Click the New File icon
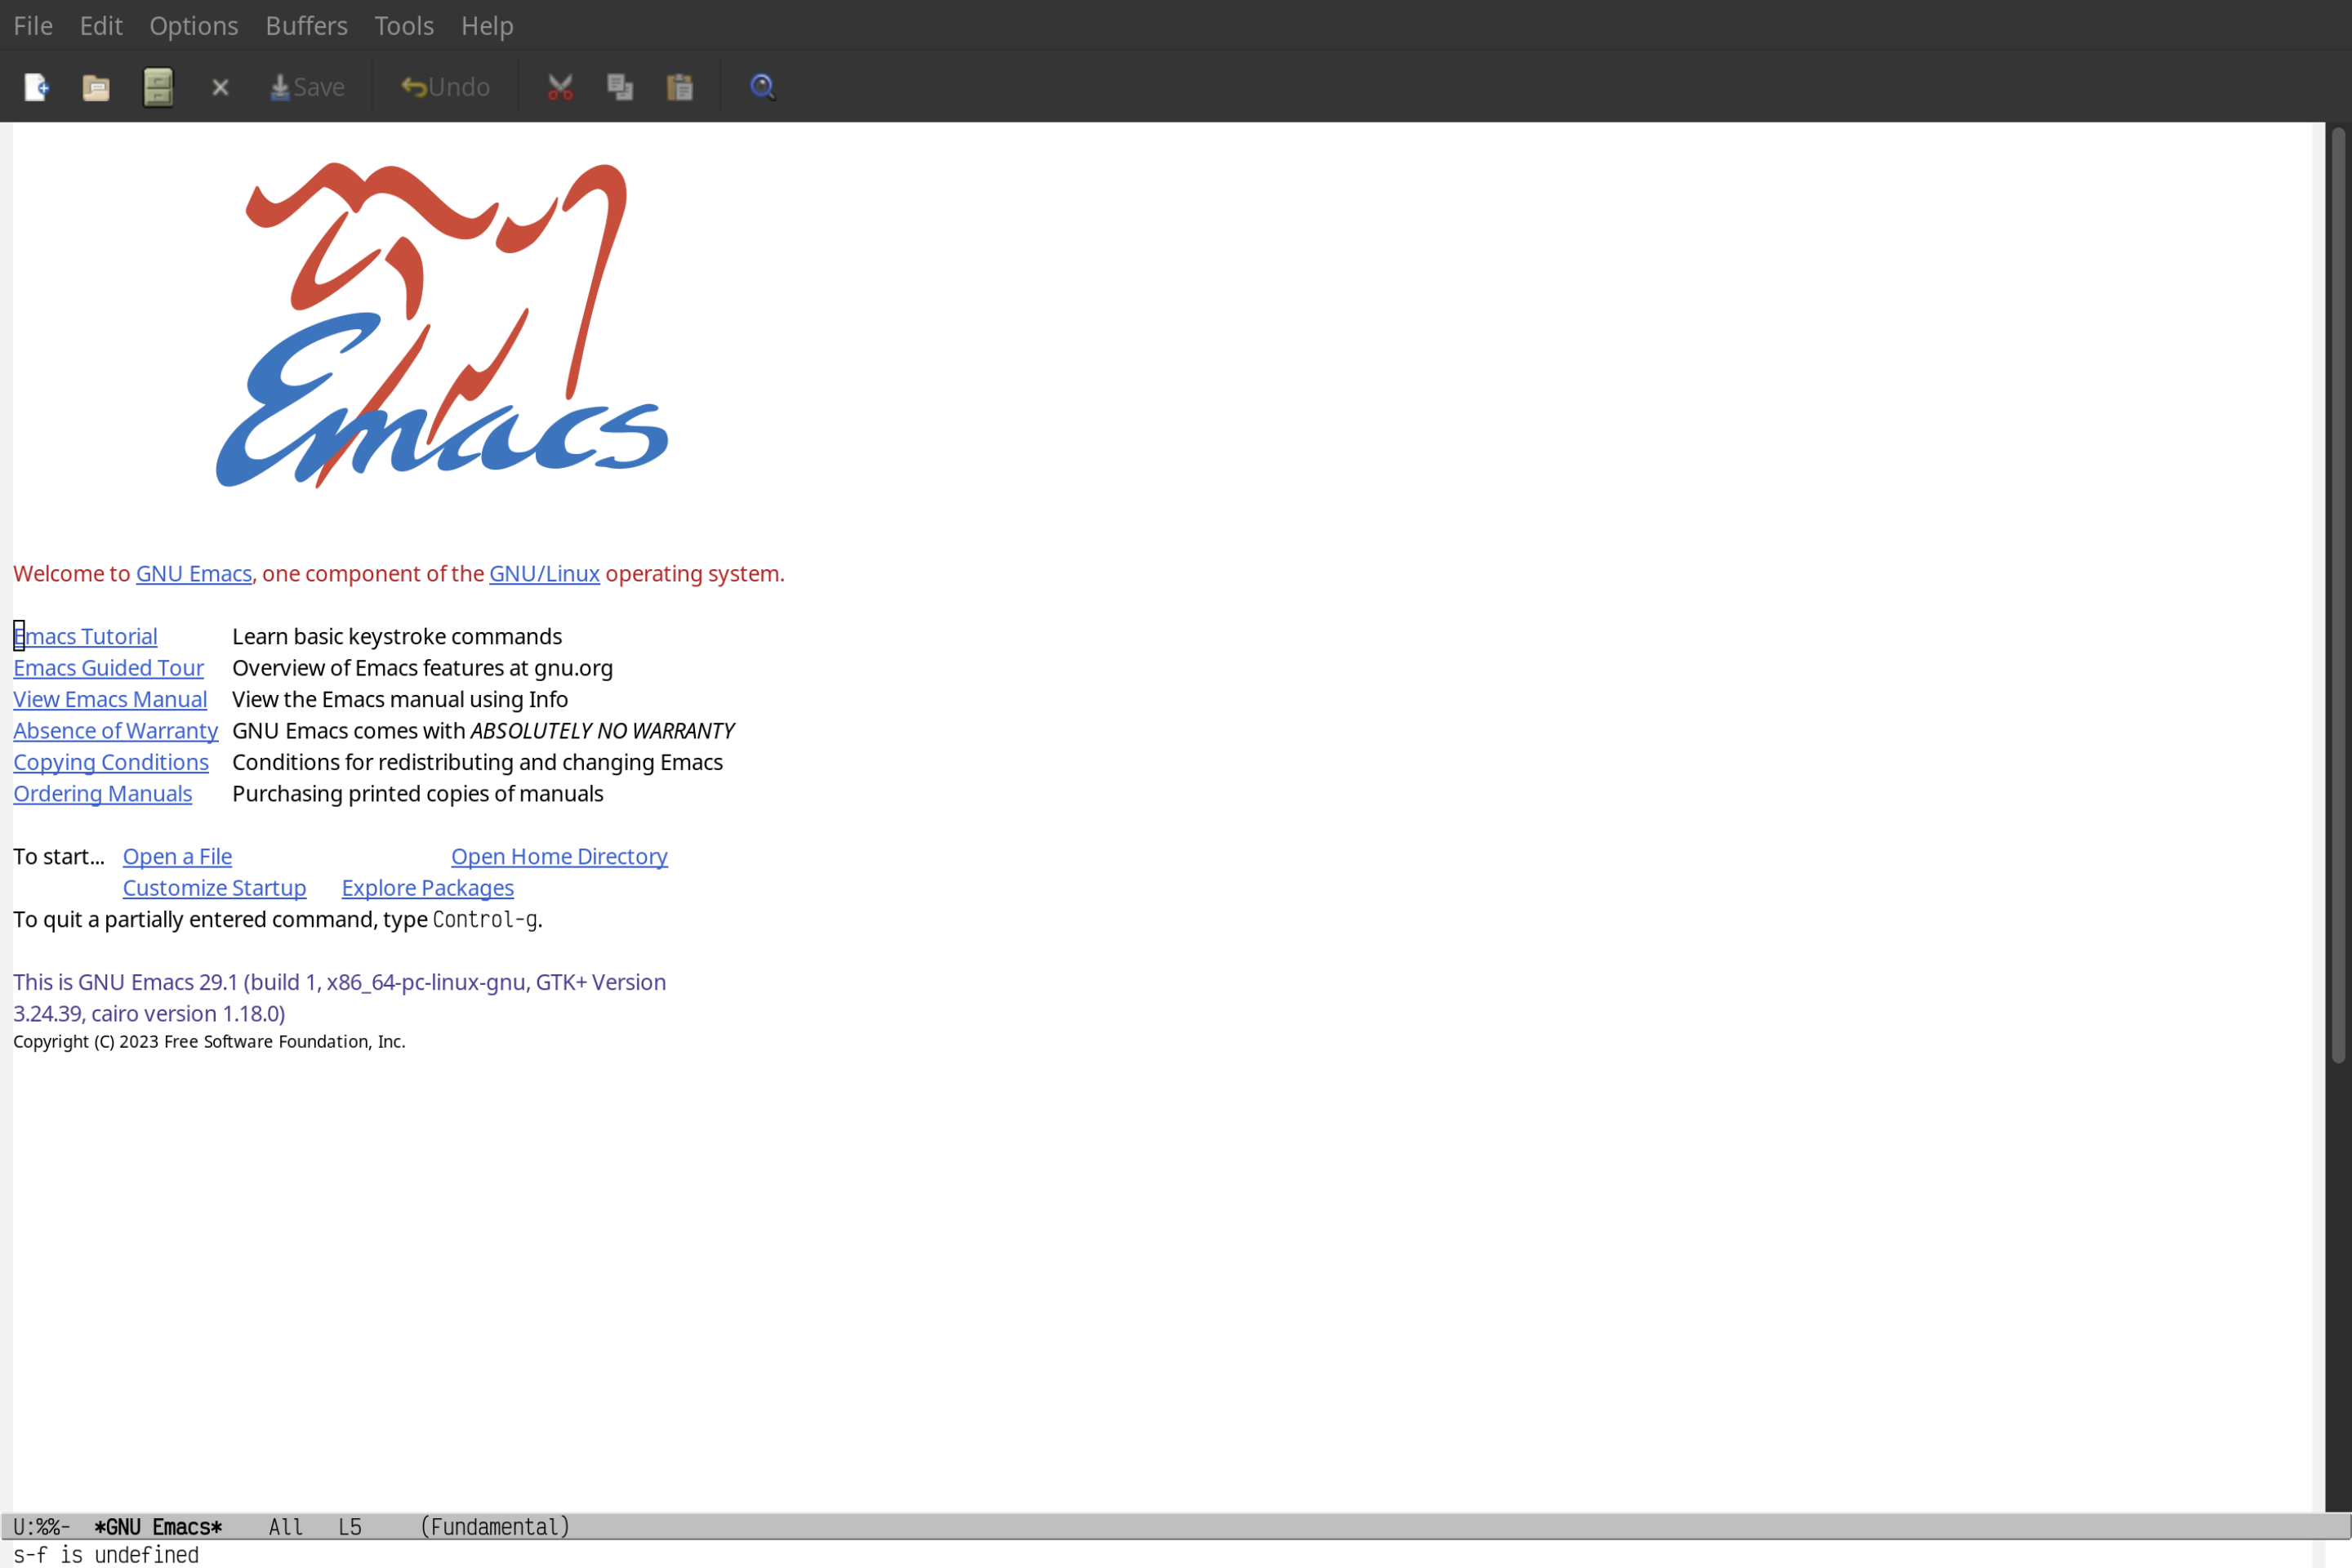Screen dimensions: 2352x1568 (x=37, y=87)
